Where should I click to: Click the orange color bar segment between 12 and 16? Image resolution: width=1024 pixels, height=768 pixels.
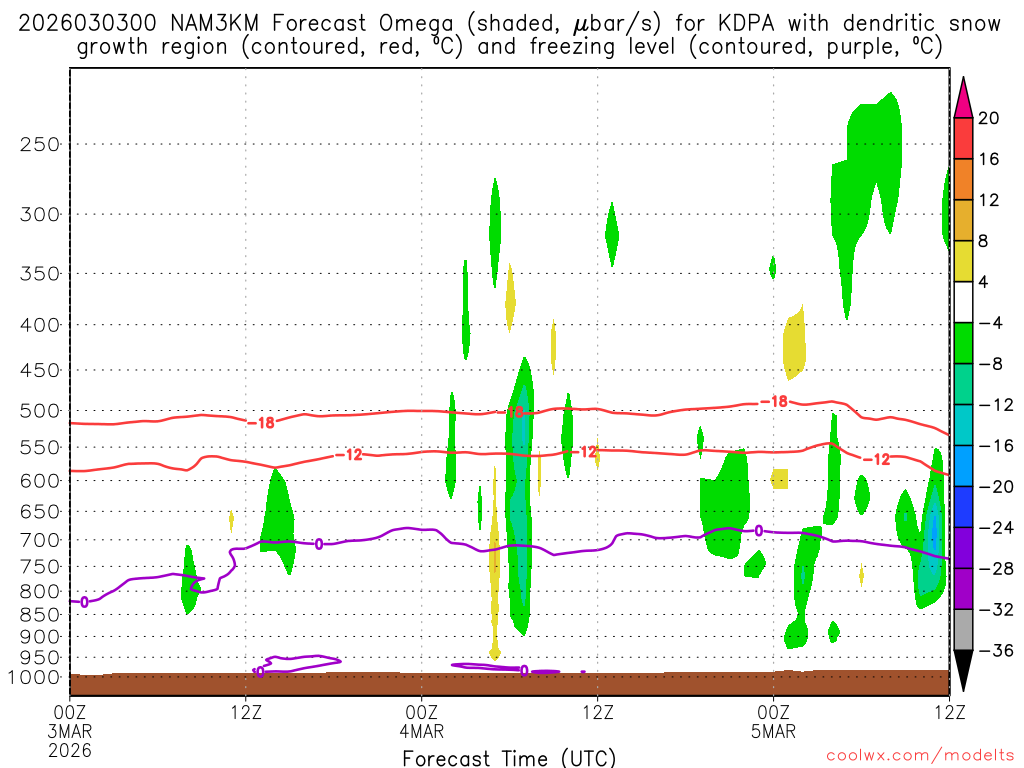tap(963, 180)
